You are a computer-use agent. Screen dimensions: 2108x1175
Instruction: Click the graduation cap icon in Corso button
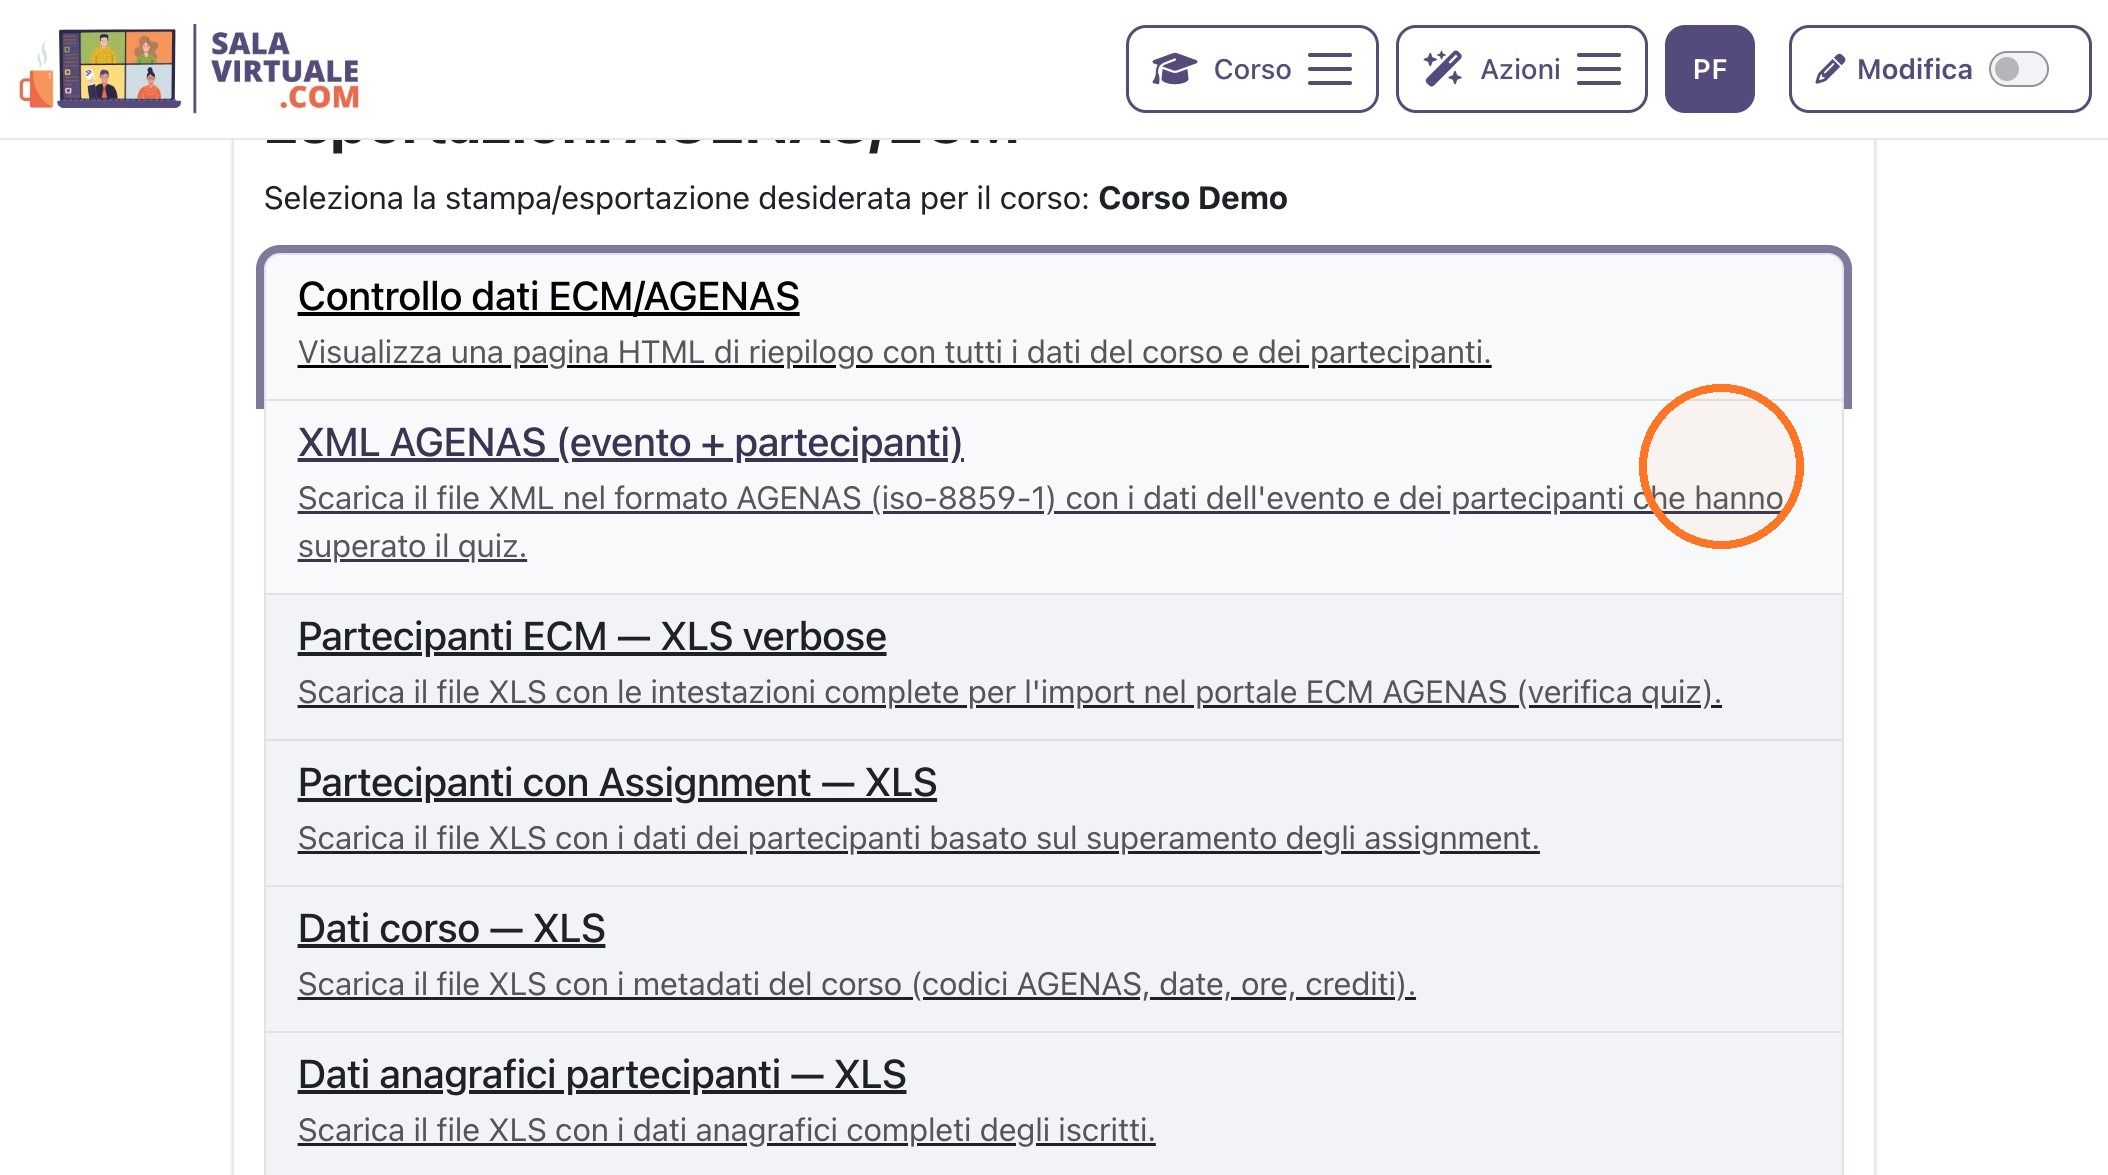tap(1174, 69)
